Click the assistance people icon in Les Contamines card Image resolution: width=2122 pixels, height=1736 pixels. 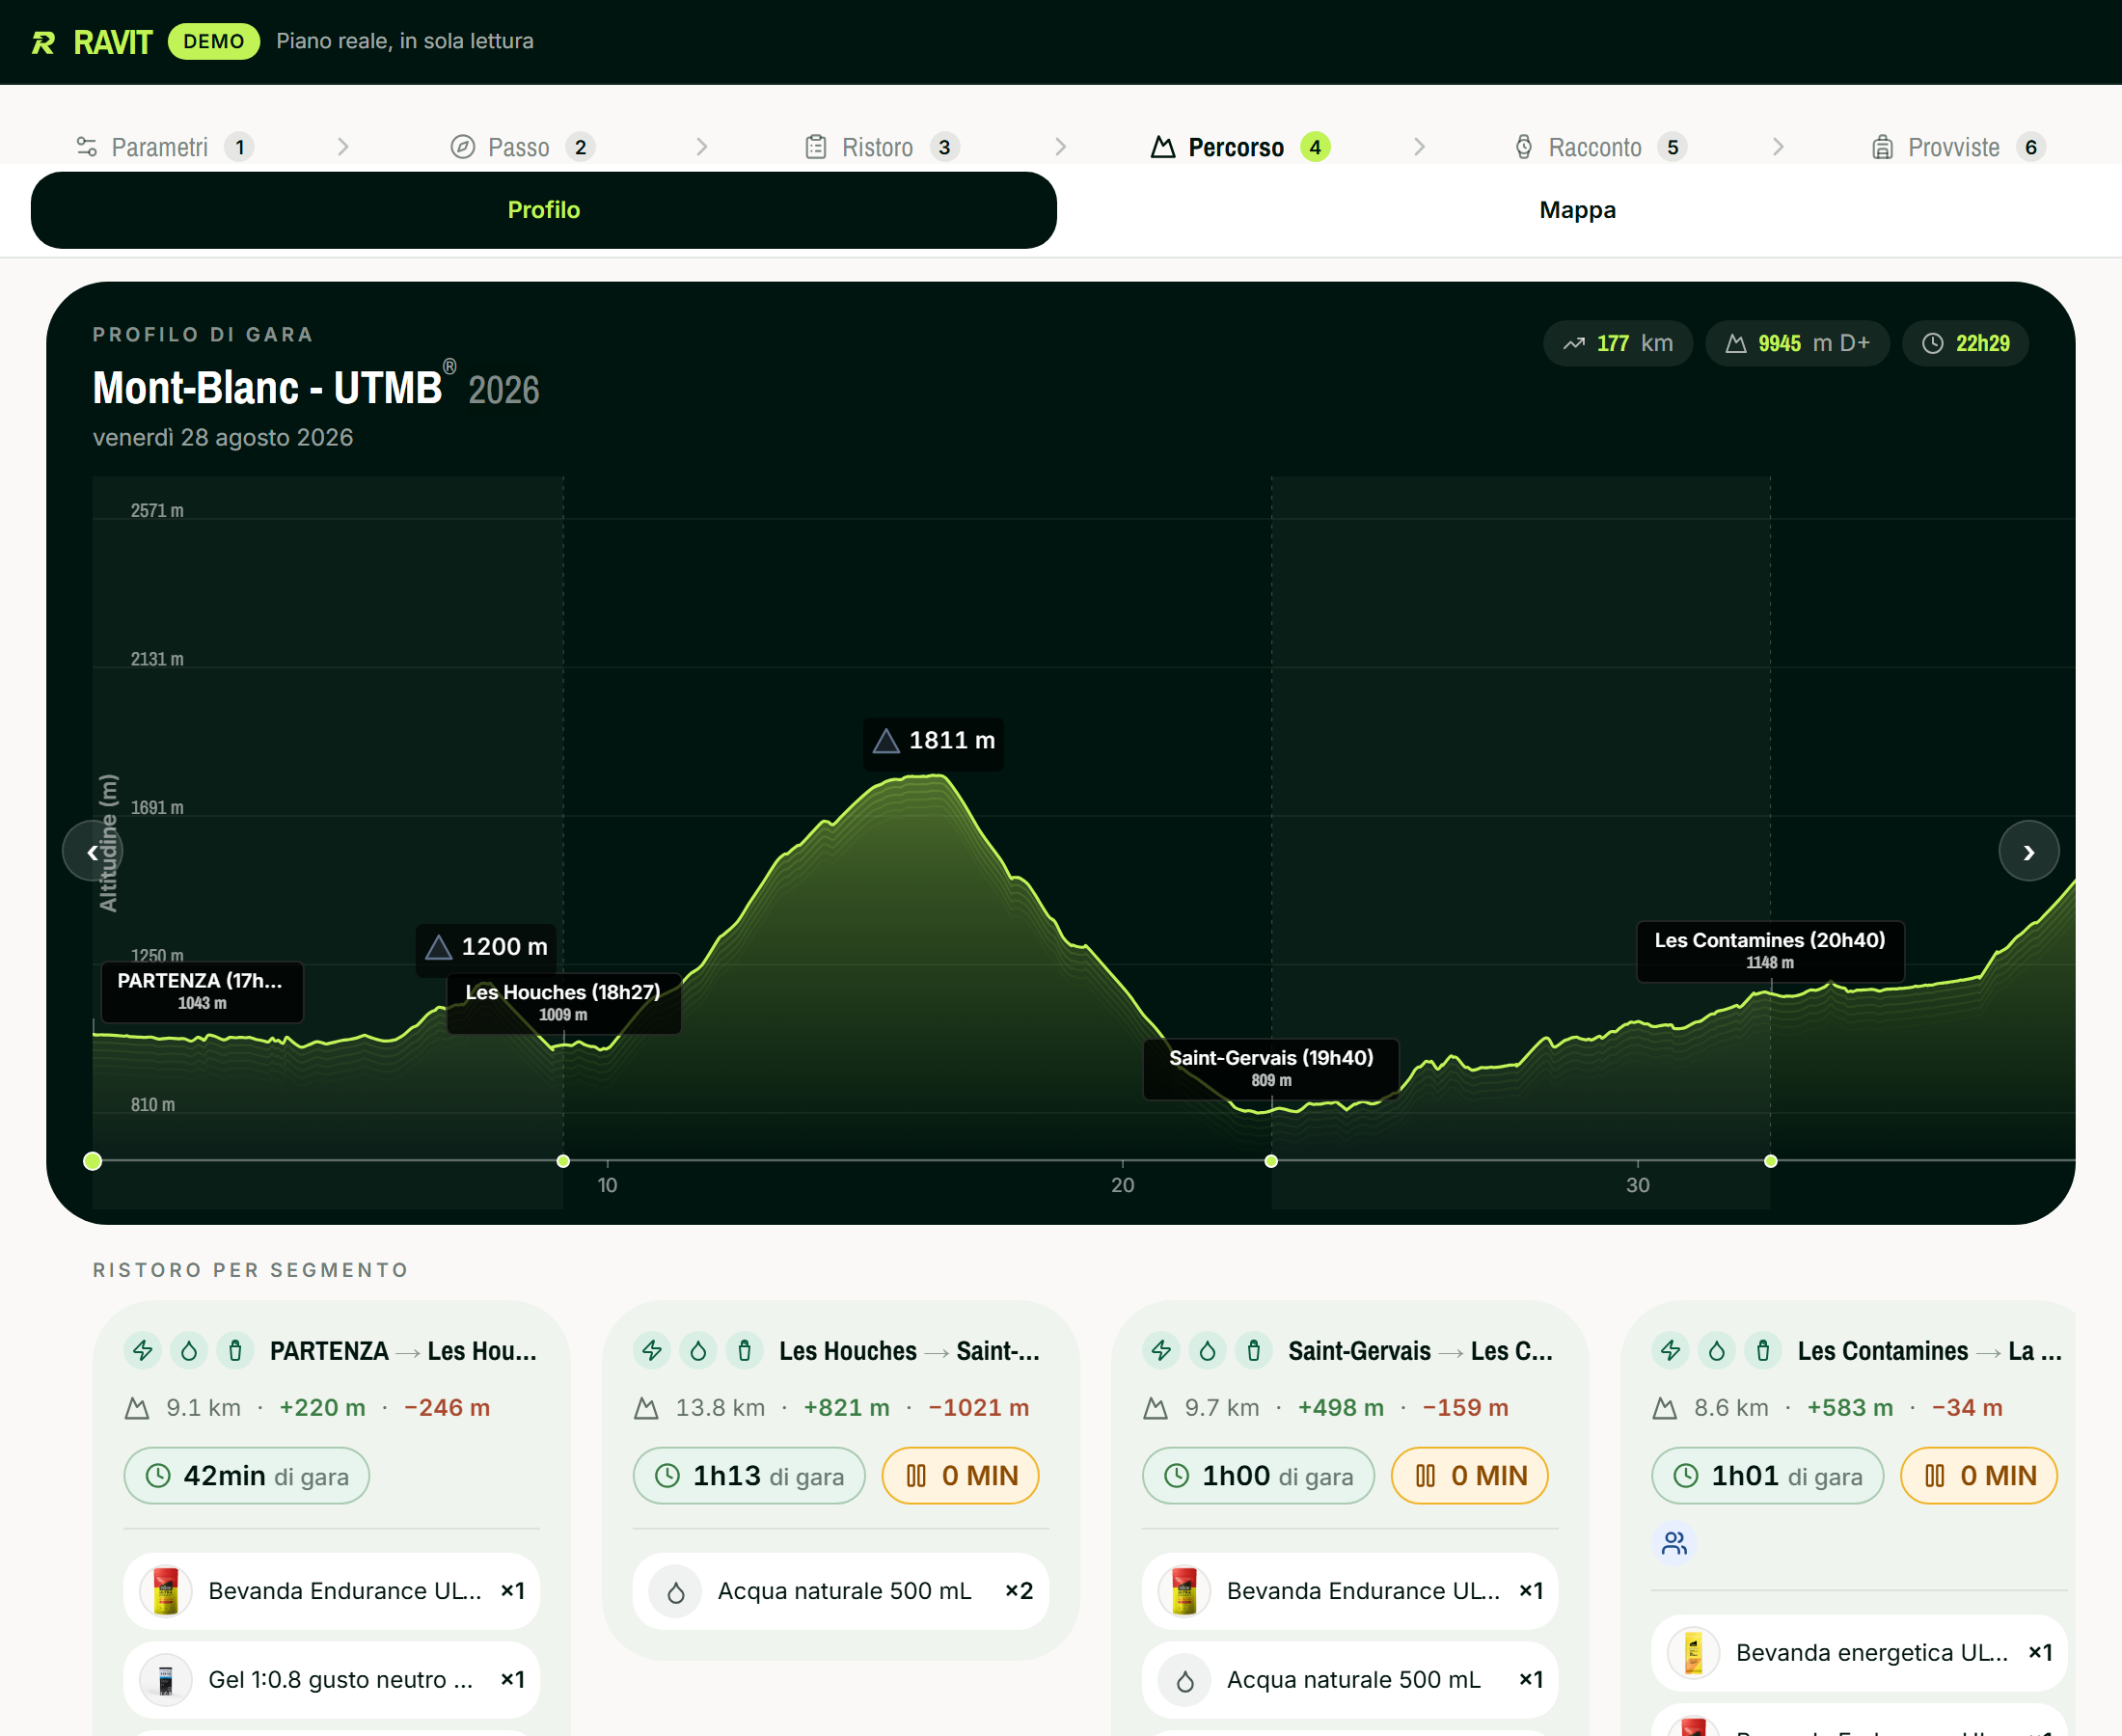(x=1674, y=1543)
